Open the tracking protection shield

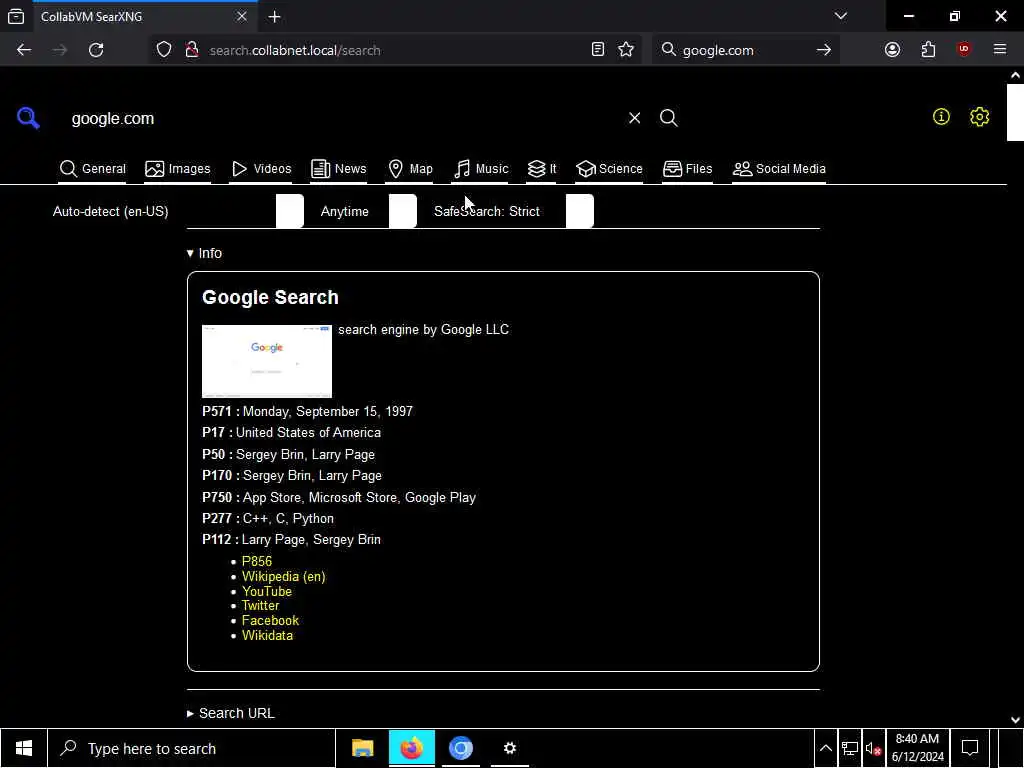point(164,50)
